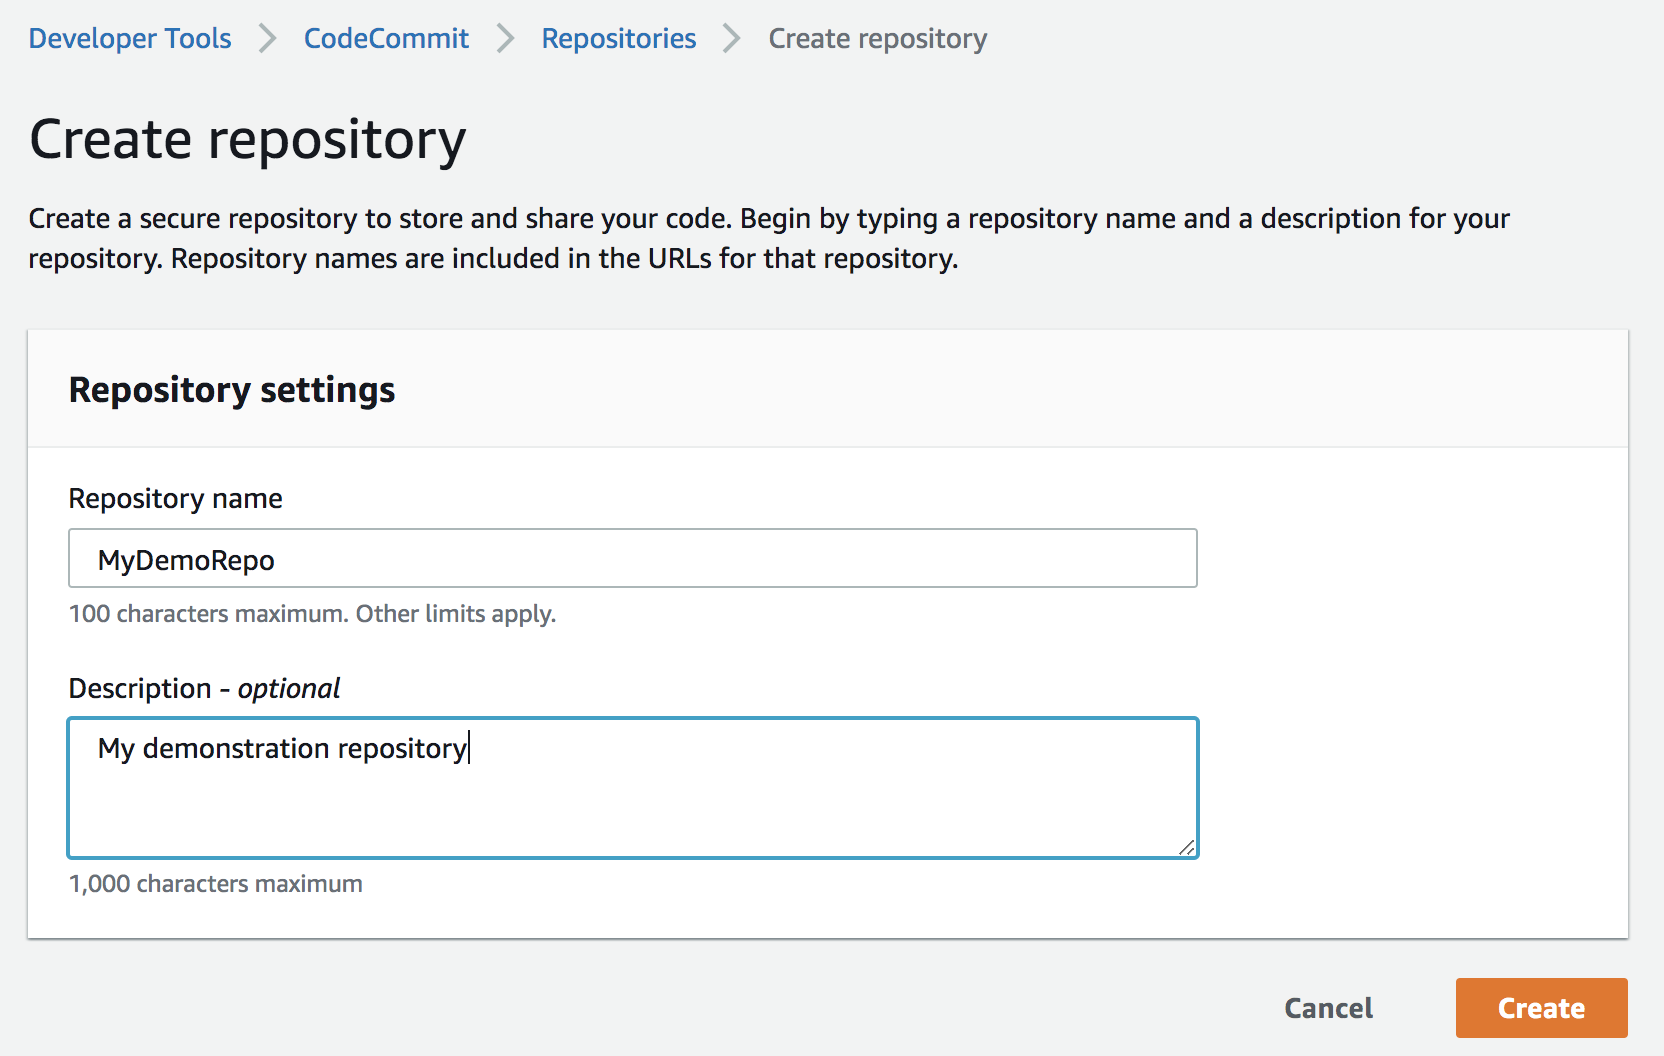The width and height of the screenshot is (1664, 1056).
Task: Click the Repository settings heading
Action: click(x=232, y=390)
